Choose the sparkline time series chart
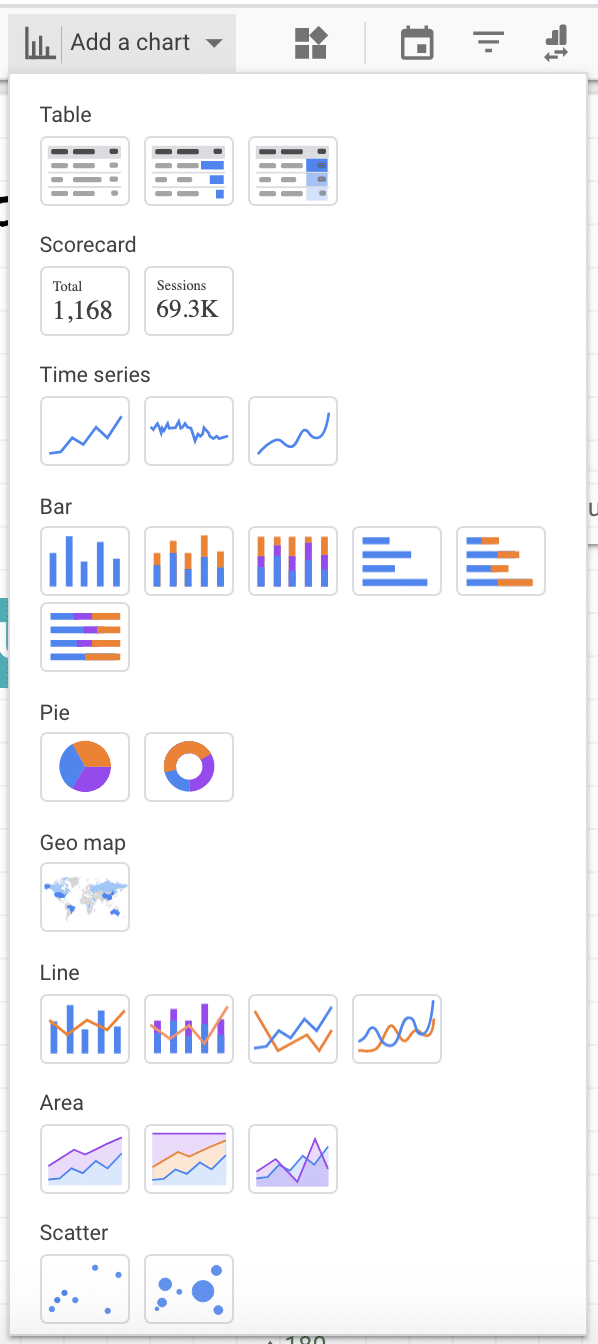Screen dimensions: 598x1344 click(x=189, y=431)
